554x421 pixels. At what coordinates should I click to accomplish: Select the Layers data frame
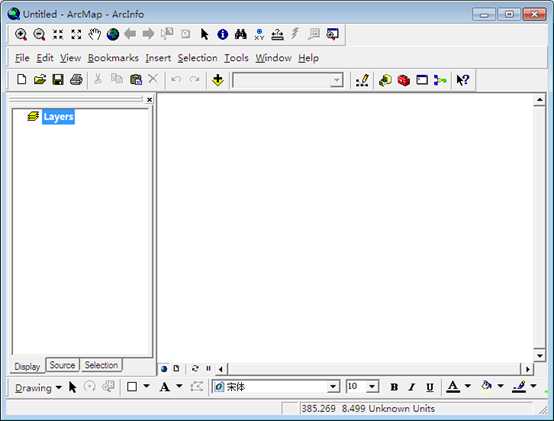(58, 117)
